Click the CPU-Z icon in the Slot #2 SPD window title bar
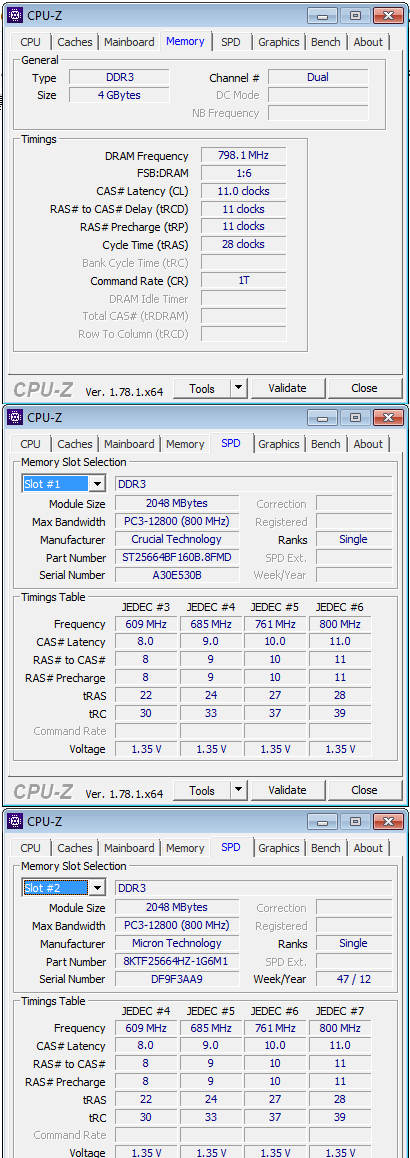 (16, 821)
